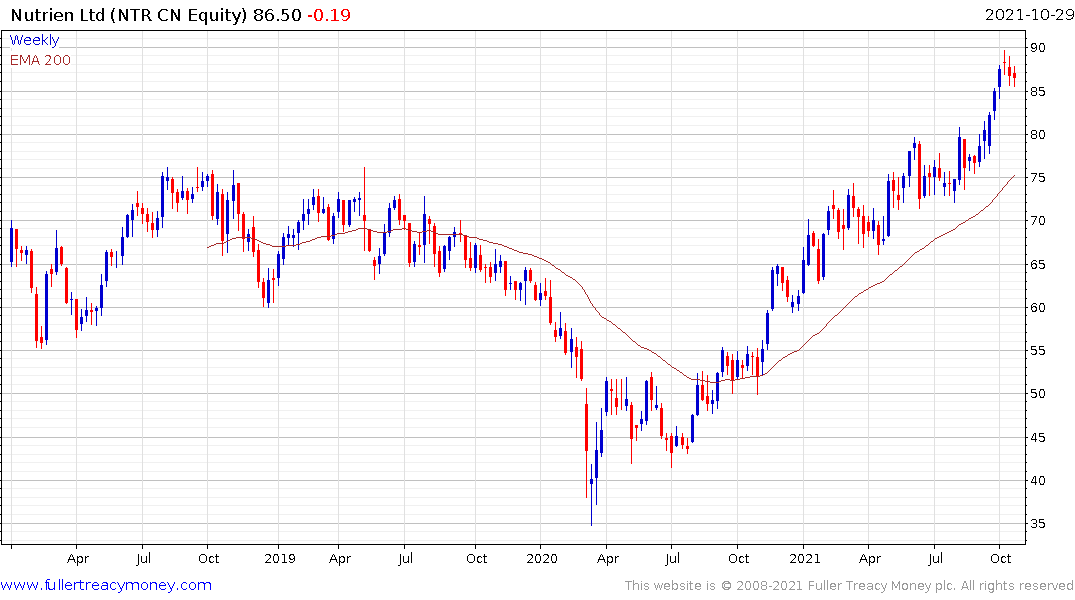1075x600 pixels.
Task: Click the 45 price axis label
Action: [x=1037, y=437]
